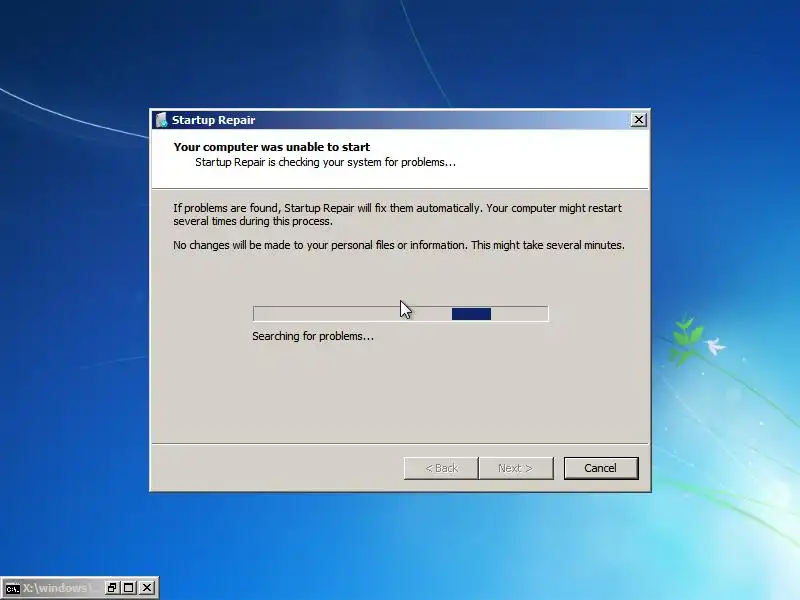800x600 pixels.
Task: Click the command prompt icon in minimized window
Action: pyautogui.click(x=12, y=588)
